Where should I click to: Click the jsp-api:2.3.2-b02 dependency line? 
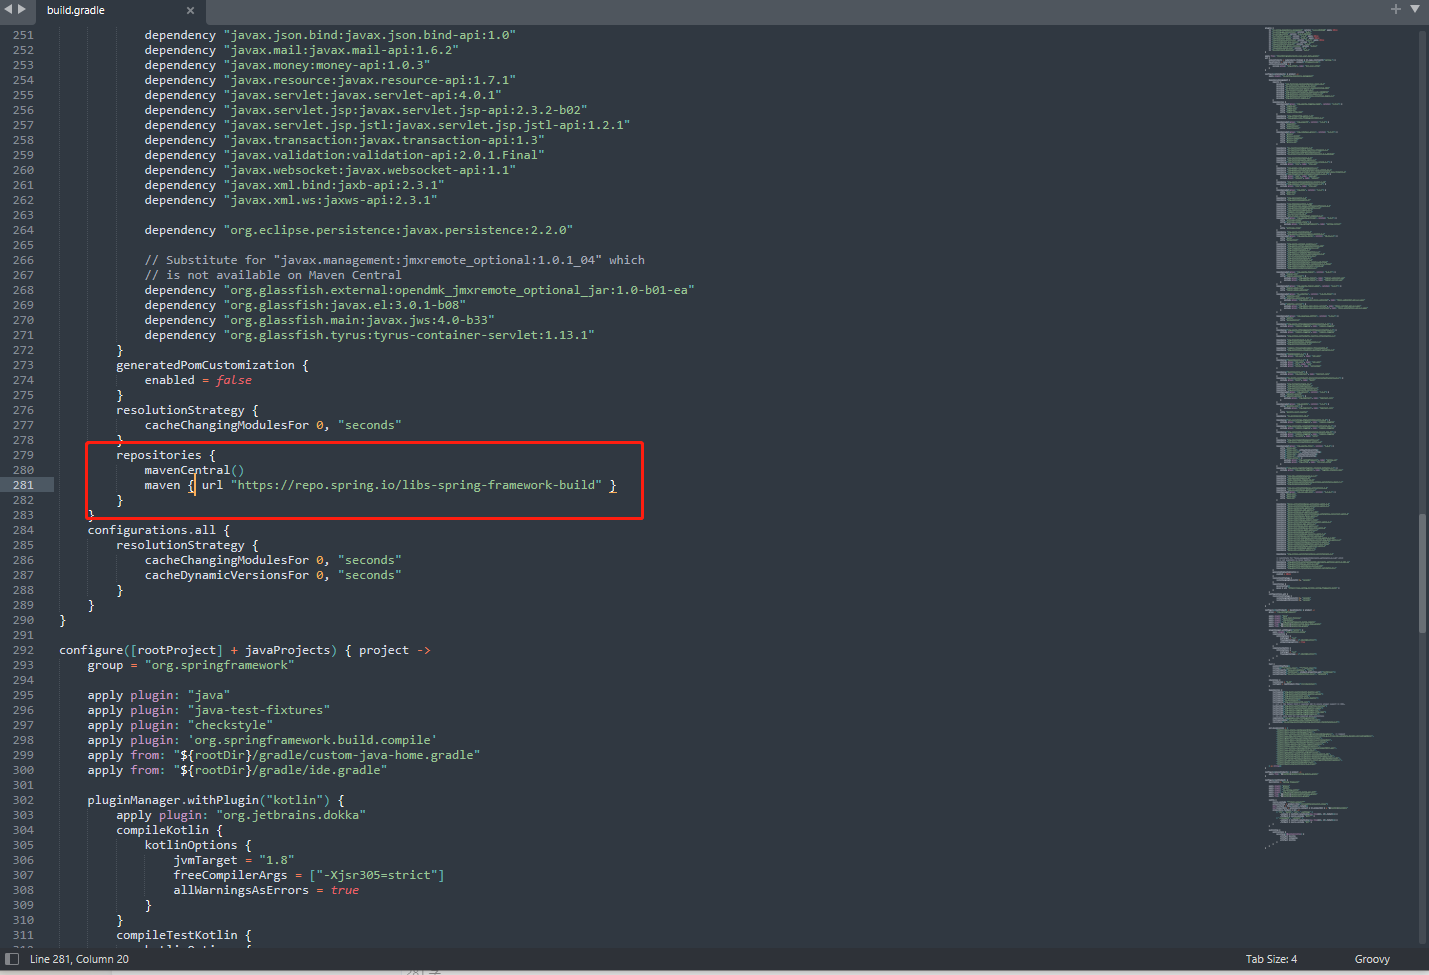point(366,110)
